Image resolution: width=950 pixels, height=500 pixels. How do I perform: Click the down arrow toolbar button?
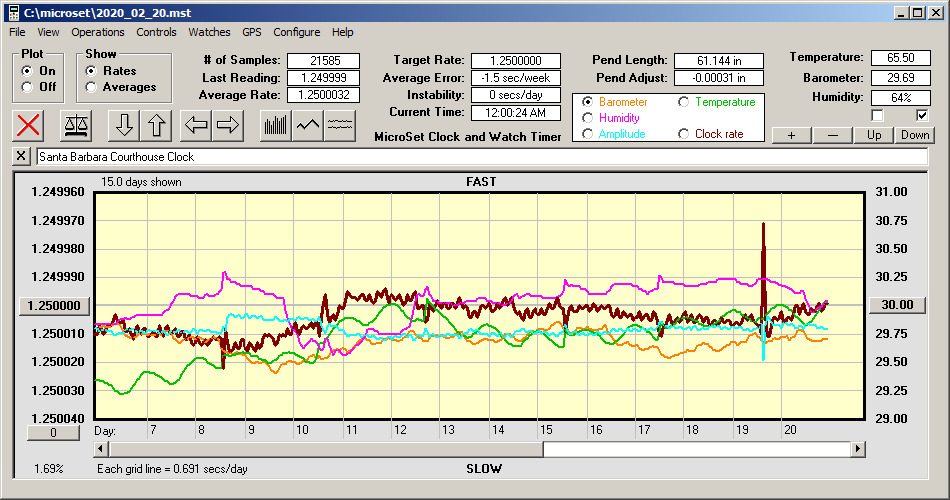(124, 125)
